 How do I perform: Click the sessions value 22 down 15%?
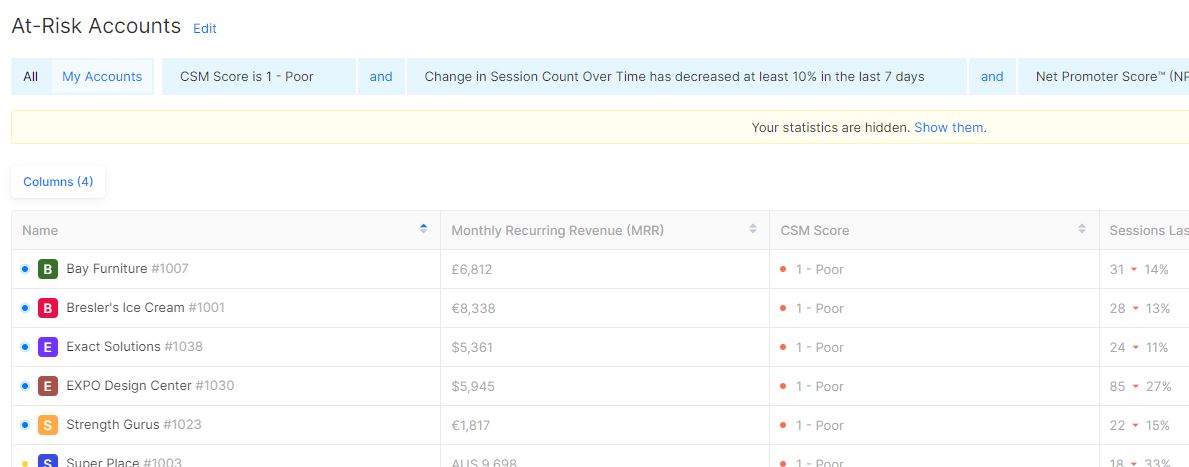(1139, 425)
